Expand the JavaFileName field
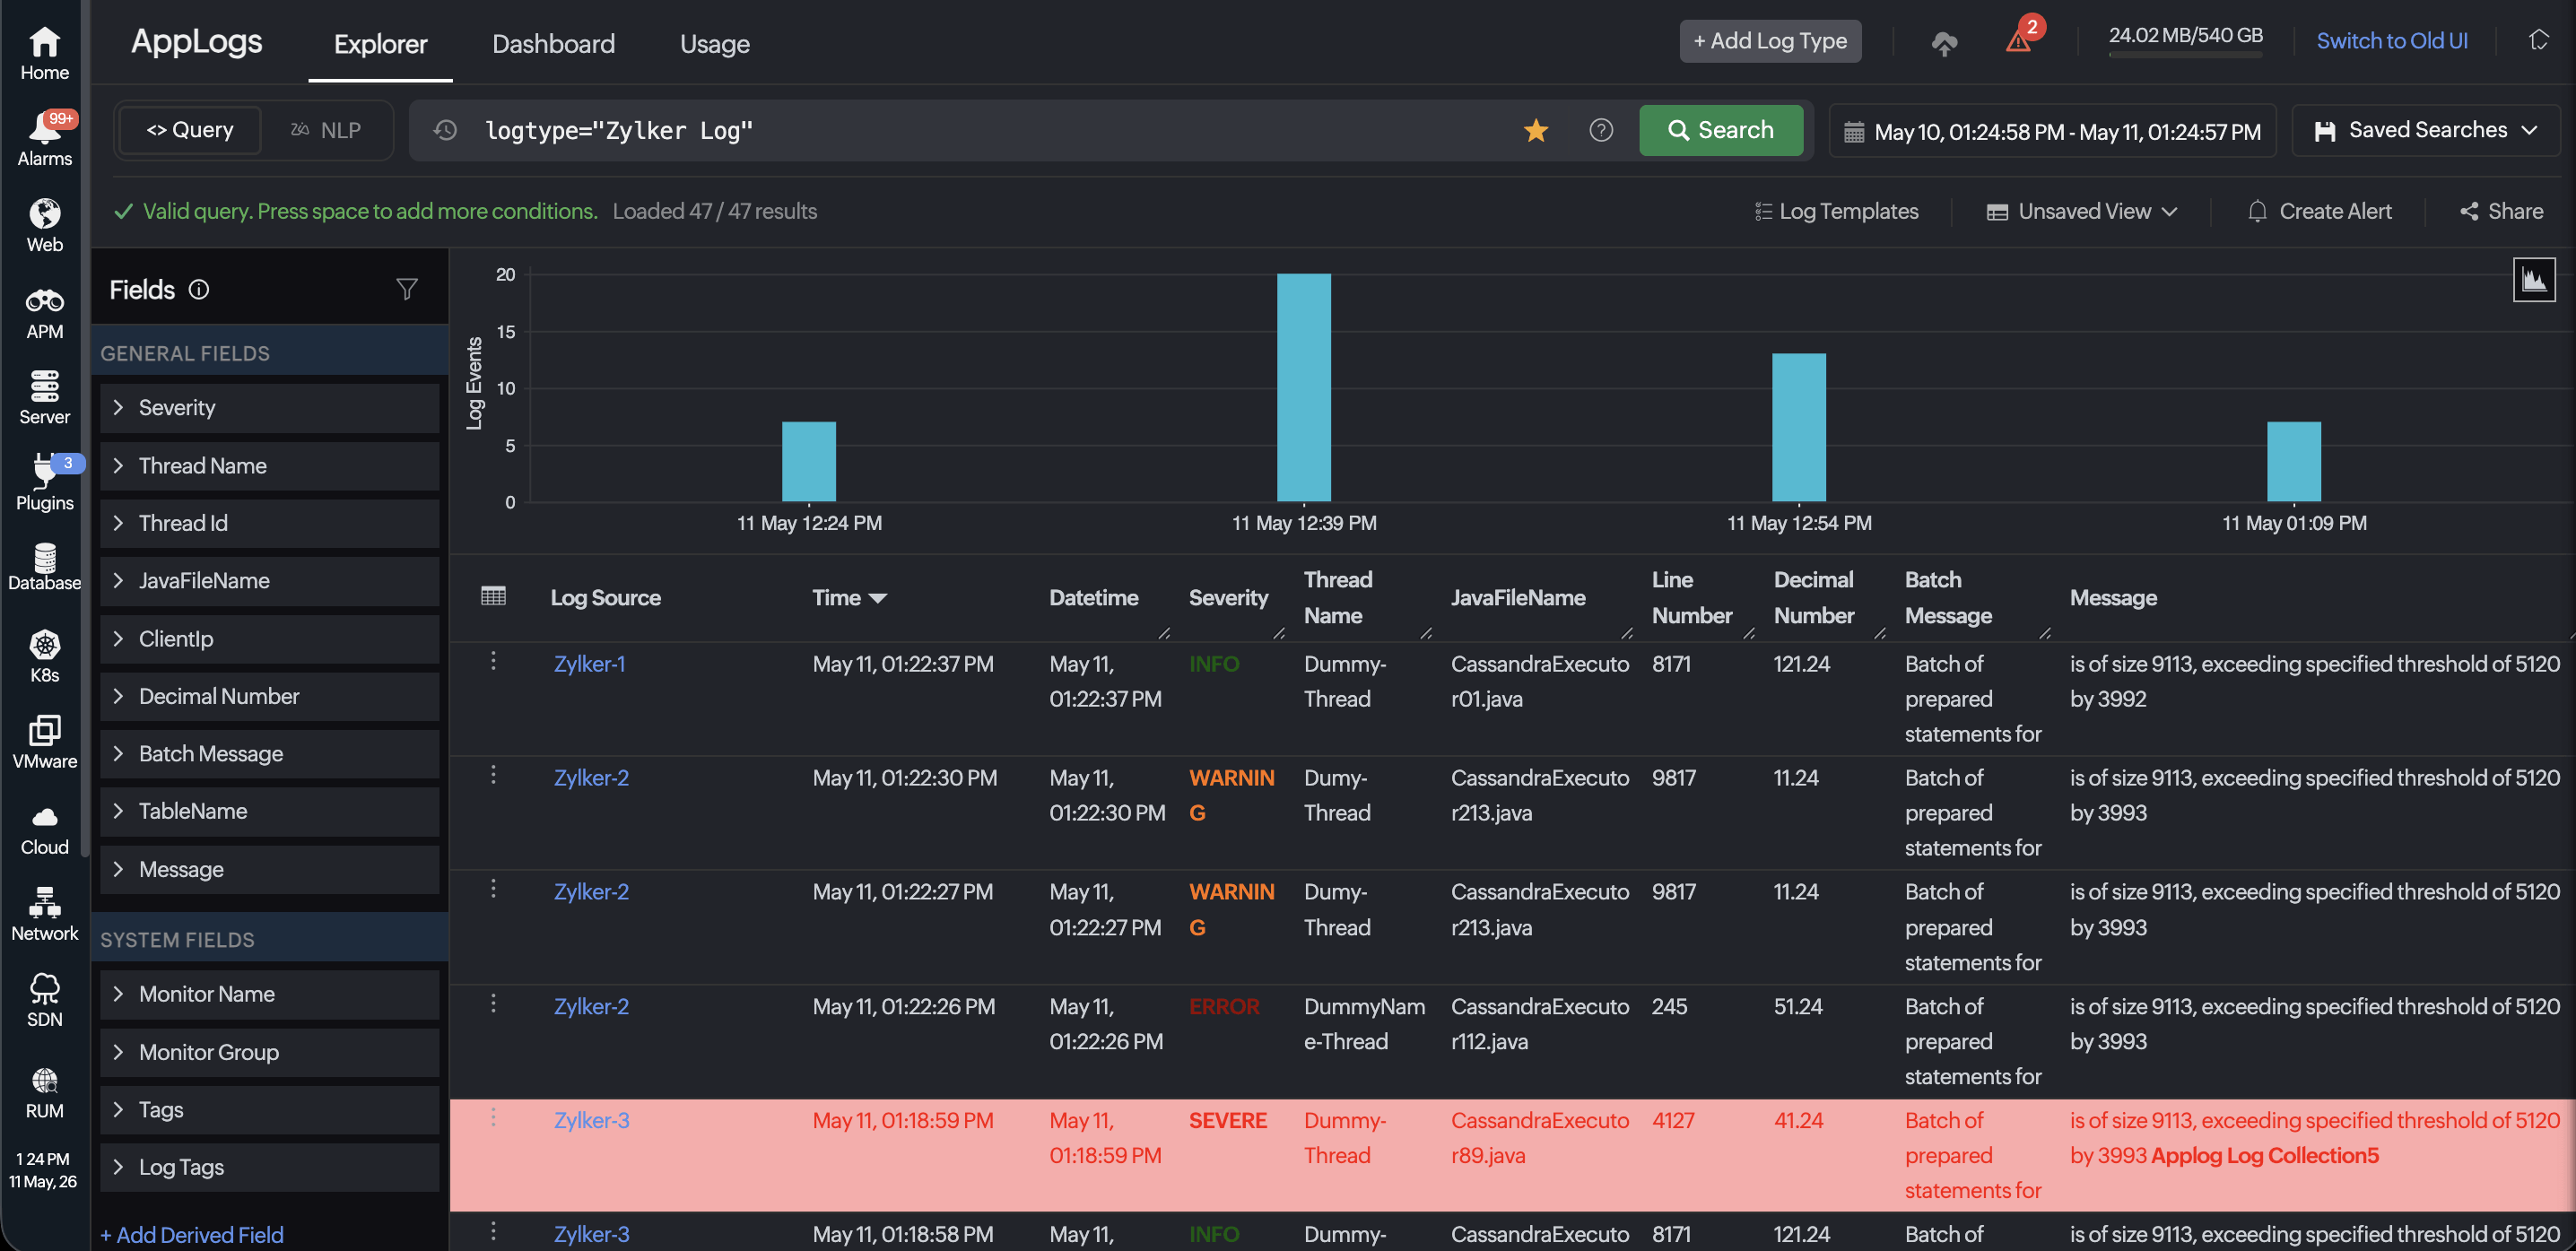The height and width of the screenshot is (1251, 2576). tap(270, 581)
